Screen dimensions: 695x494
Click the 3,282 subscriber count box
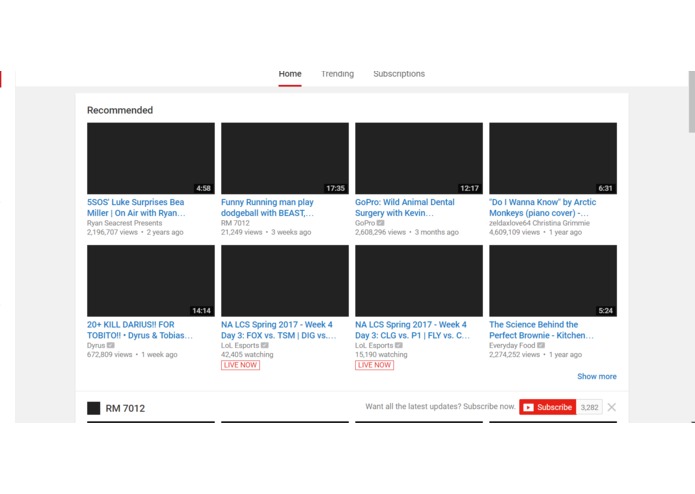click(589, 407)
